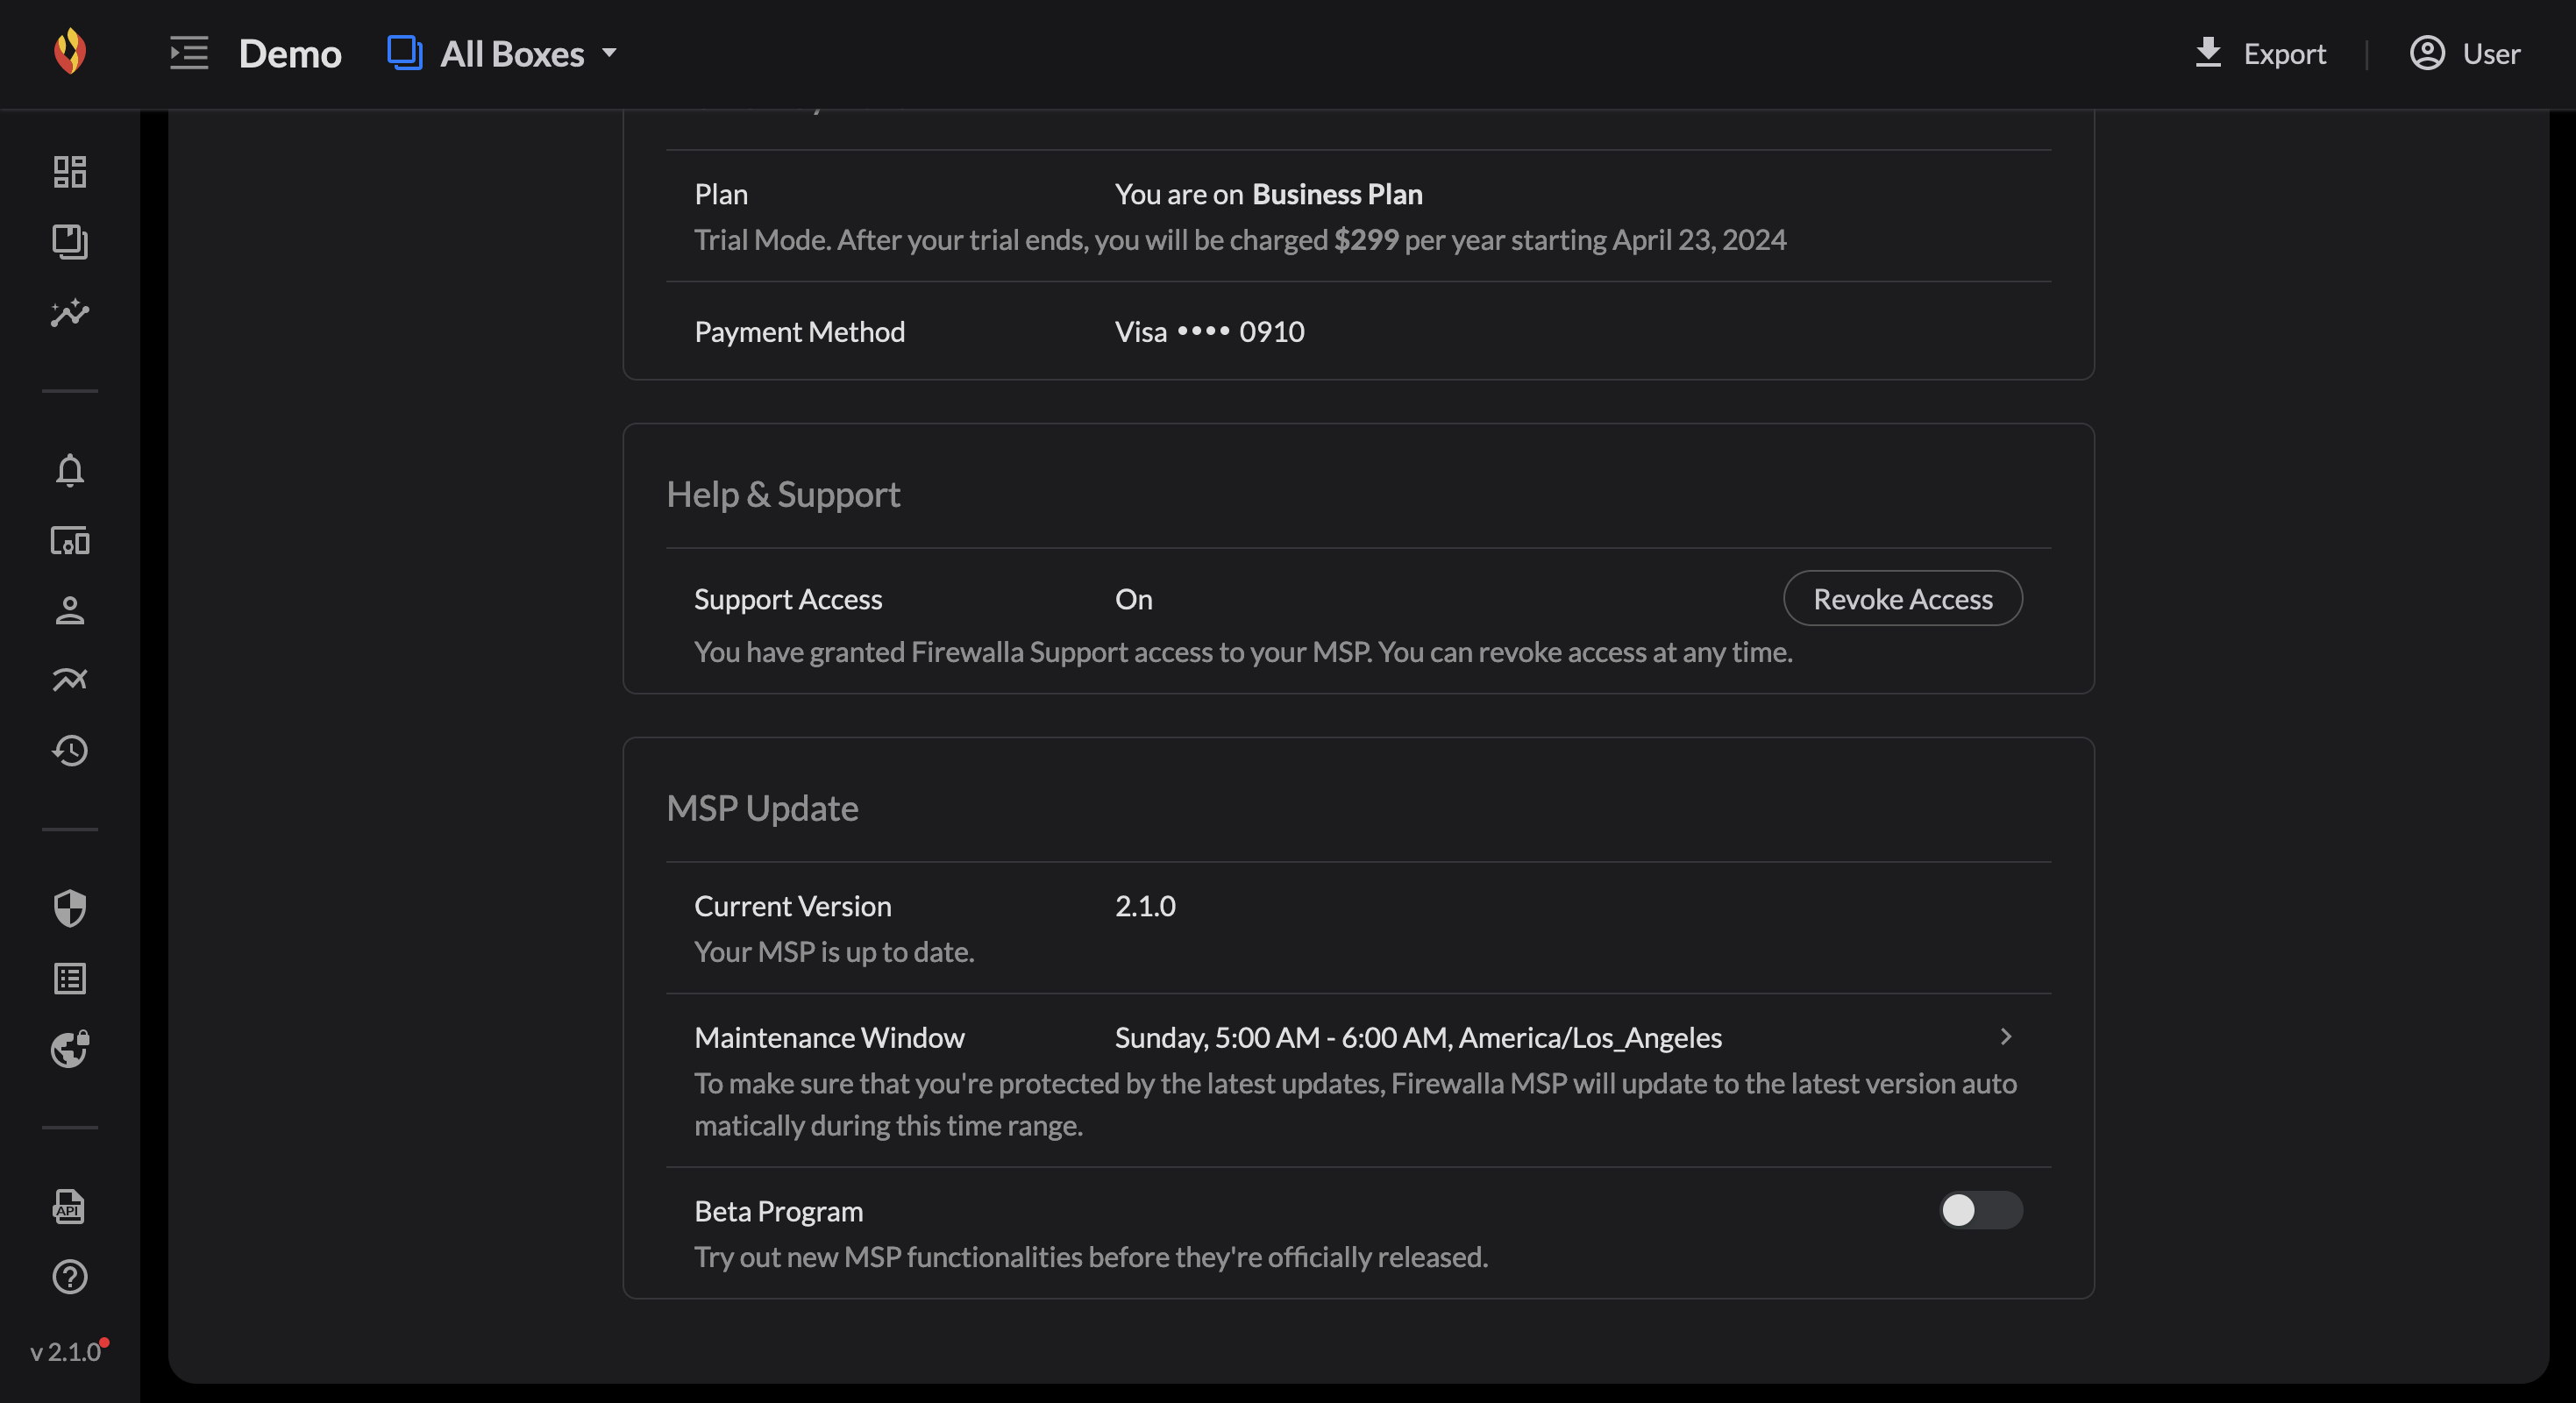Click the Beta Program label
Image resolution: width=2576 pixels, height=1403 pixels.
pyautogui.click(x=778, y=1210)
